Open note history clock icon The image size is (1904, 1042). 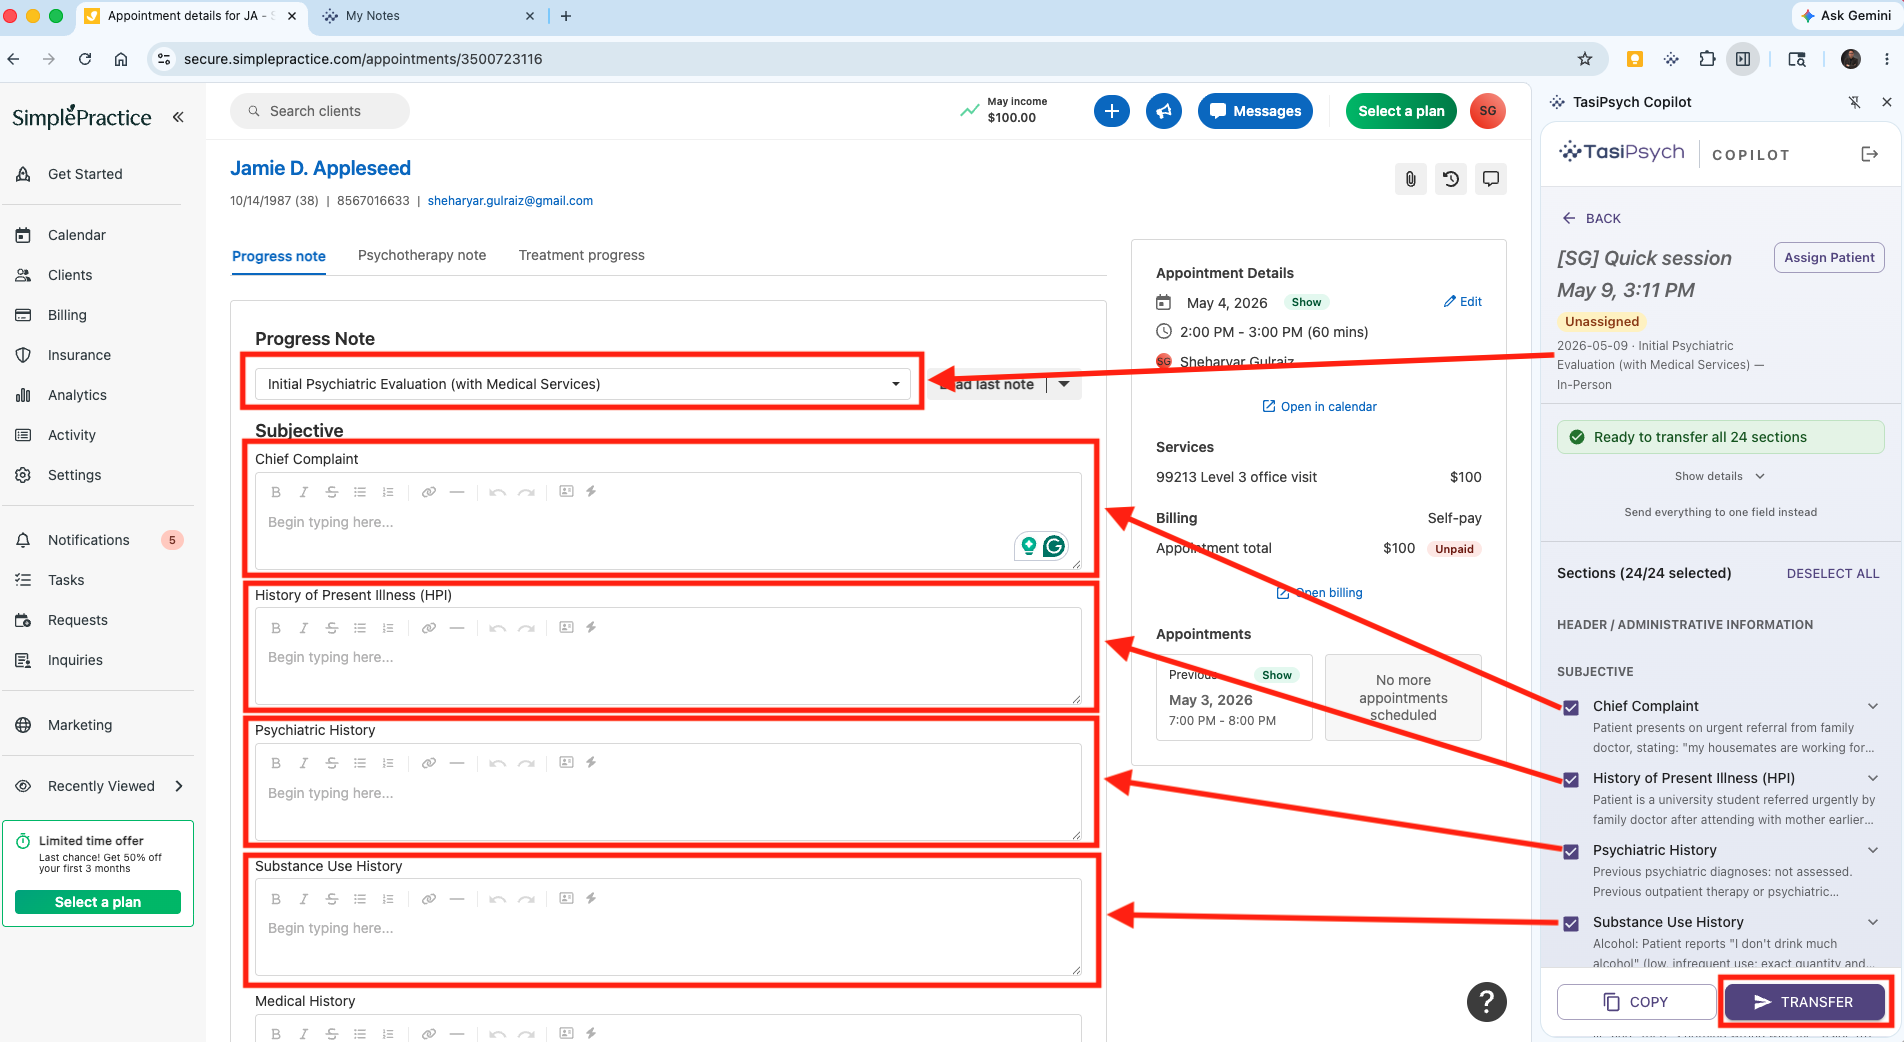[1451, 179]
